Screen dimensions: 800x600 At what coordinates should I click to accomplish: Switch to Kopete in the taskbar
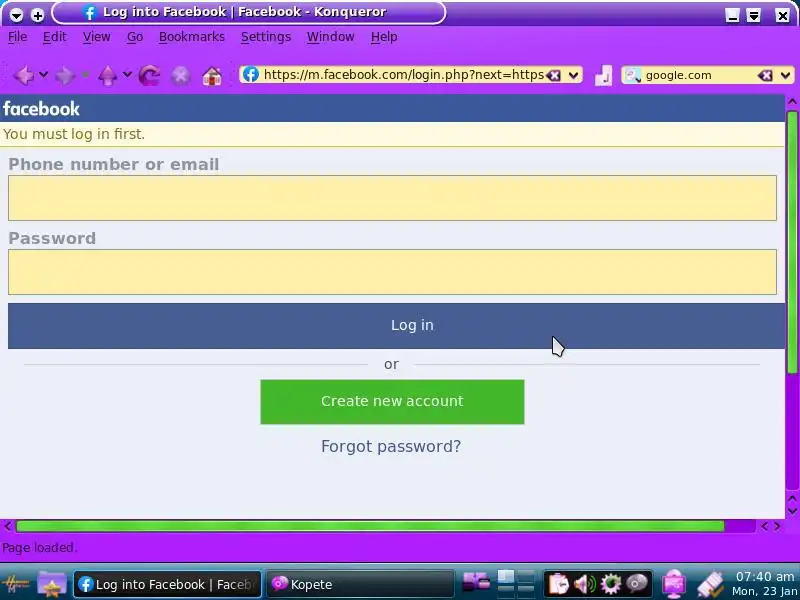point(360,584)
